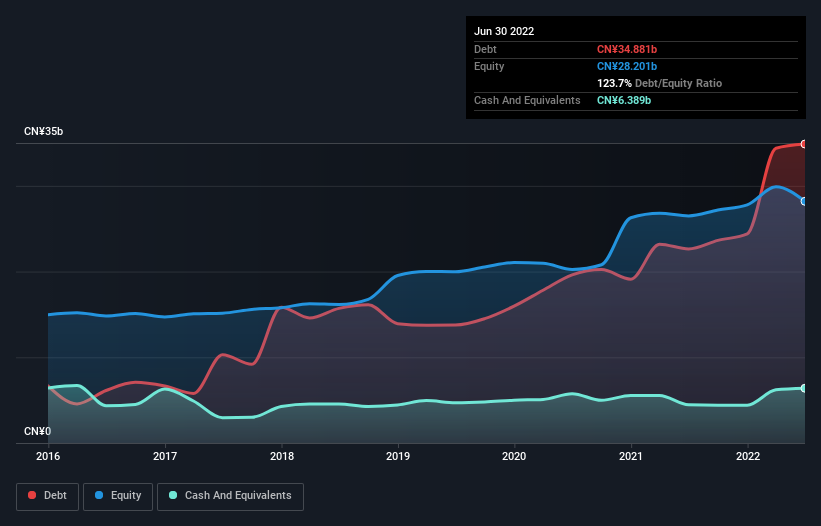821x526 pixels.
Task: Select the blue Equity endpoint marker
Action: pyautogui.click(x=804, y=202)
